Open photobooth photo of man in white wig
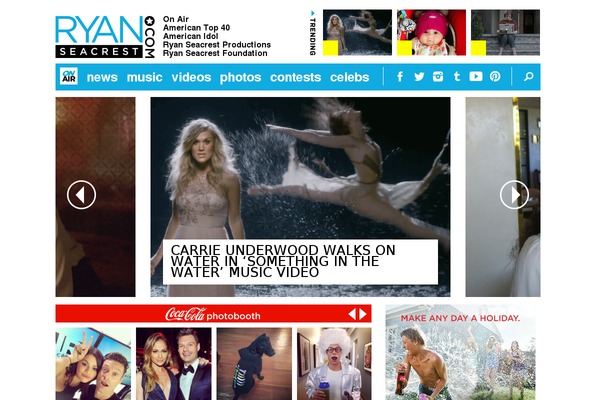600x400 pixels. (x=334, y=364)
